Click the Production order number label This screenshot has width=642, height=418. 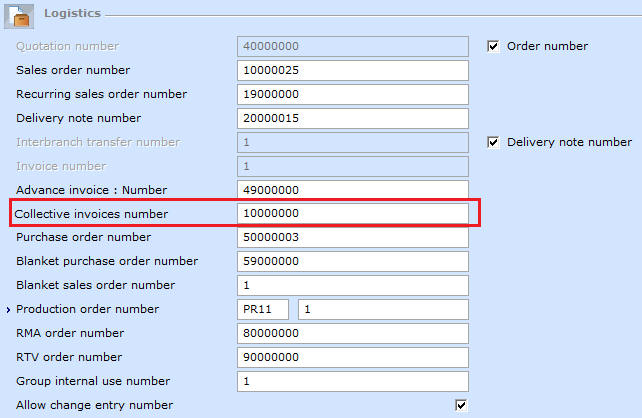pos(87,309)
